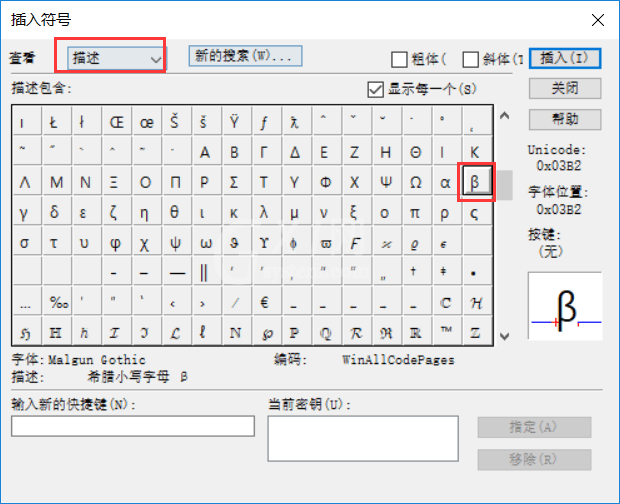620x504 pixels.
Task: Click symbol grid scroll down arrow
Action: coord(504,336)
